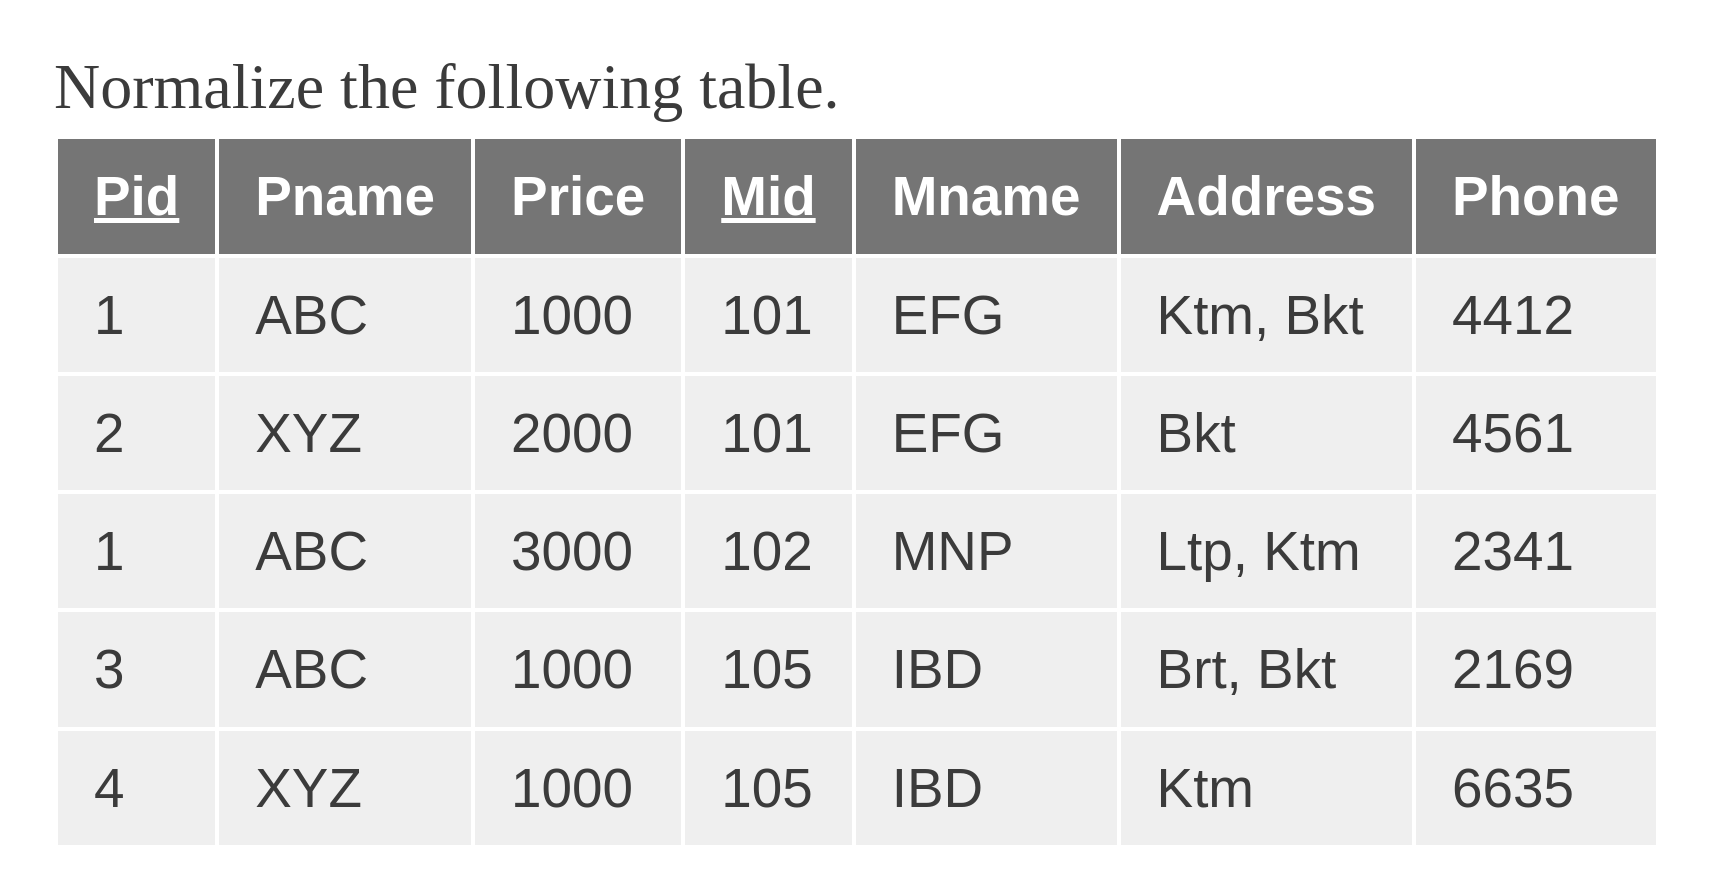Viewport: 1715px width, 885px height.
Task: Click the heading Normalize the following table
Action: 446,88
